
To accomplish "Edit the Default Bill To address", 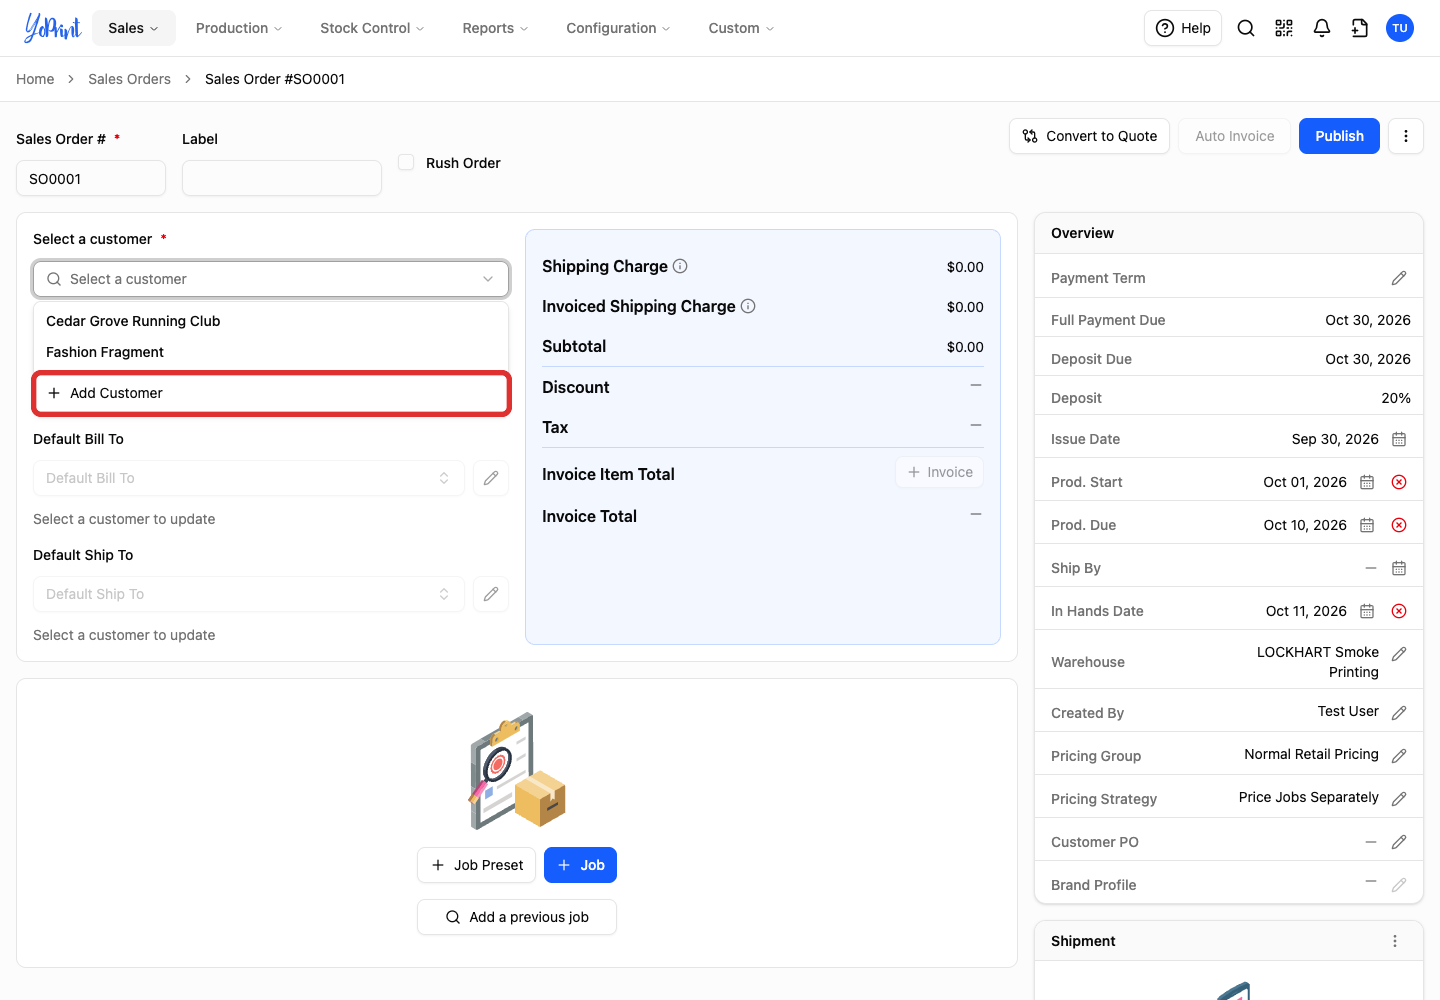I will pos(491,478).
